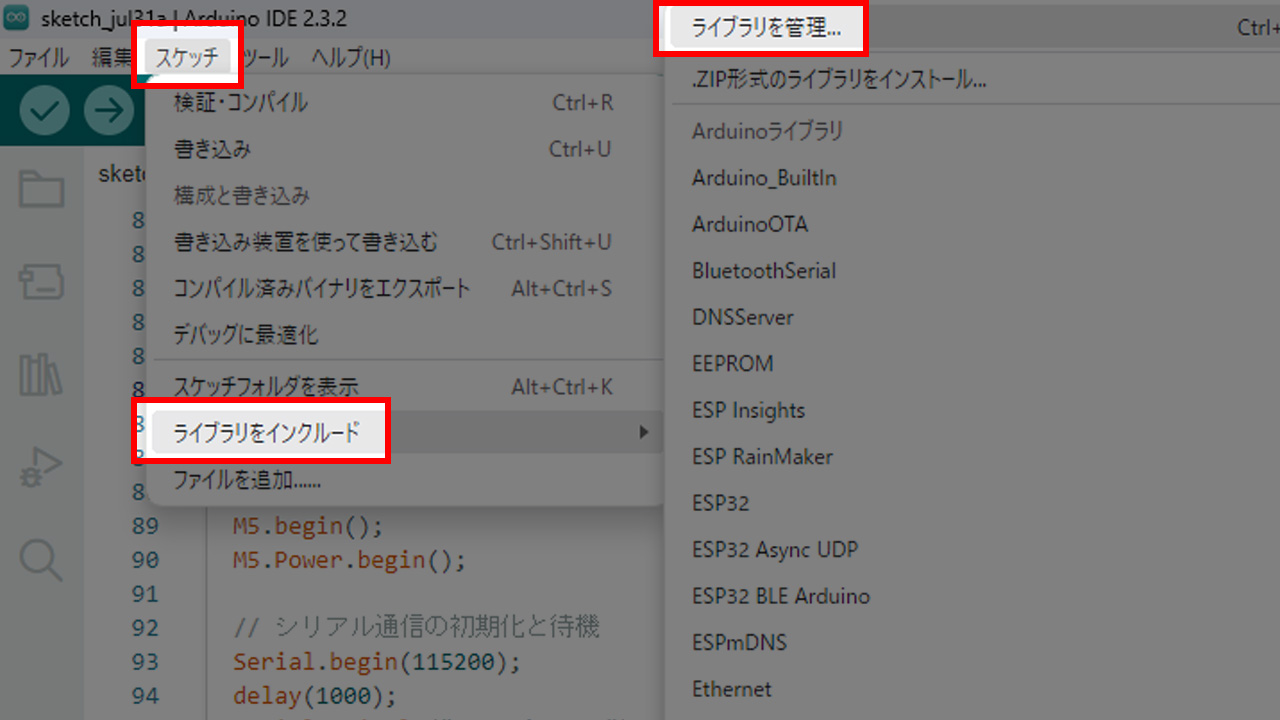
Task: Select ライブラリを管理... from submenu
Action: tap(766, 28)
